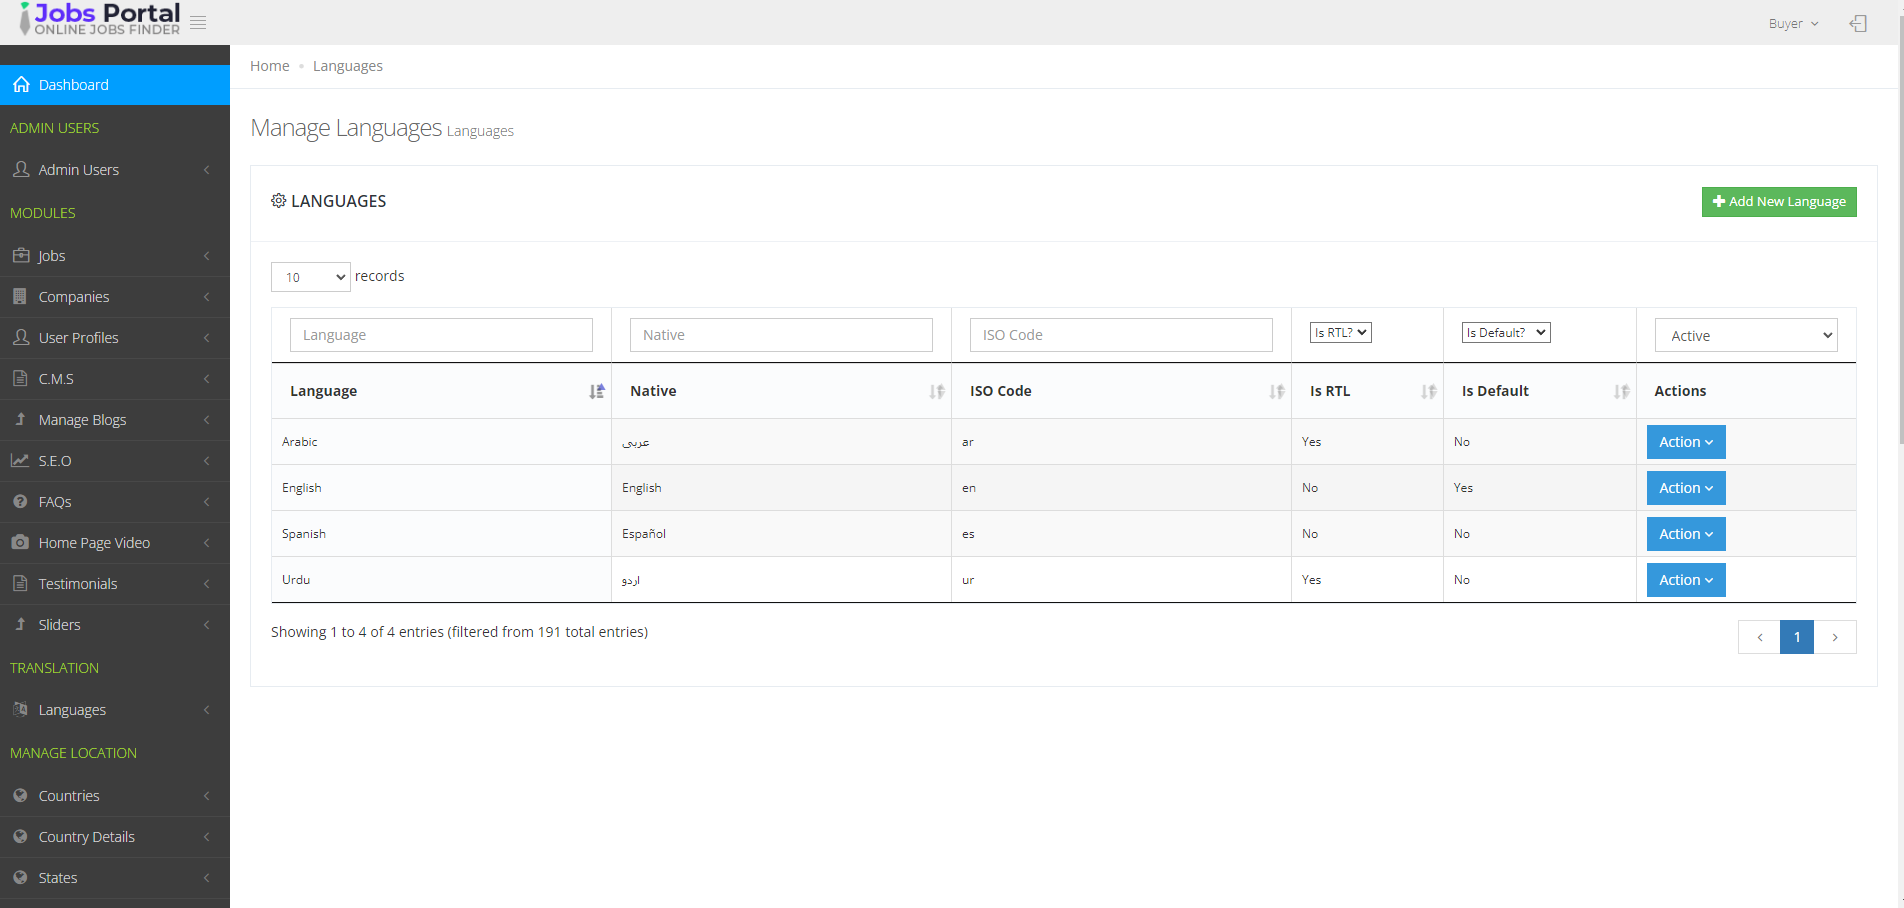The width and height of the screenshot is (1904, 908).
Task: Click the logout icon in header
Action: tap(1858, 24)
